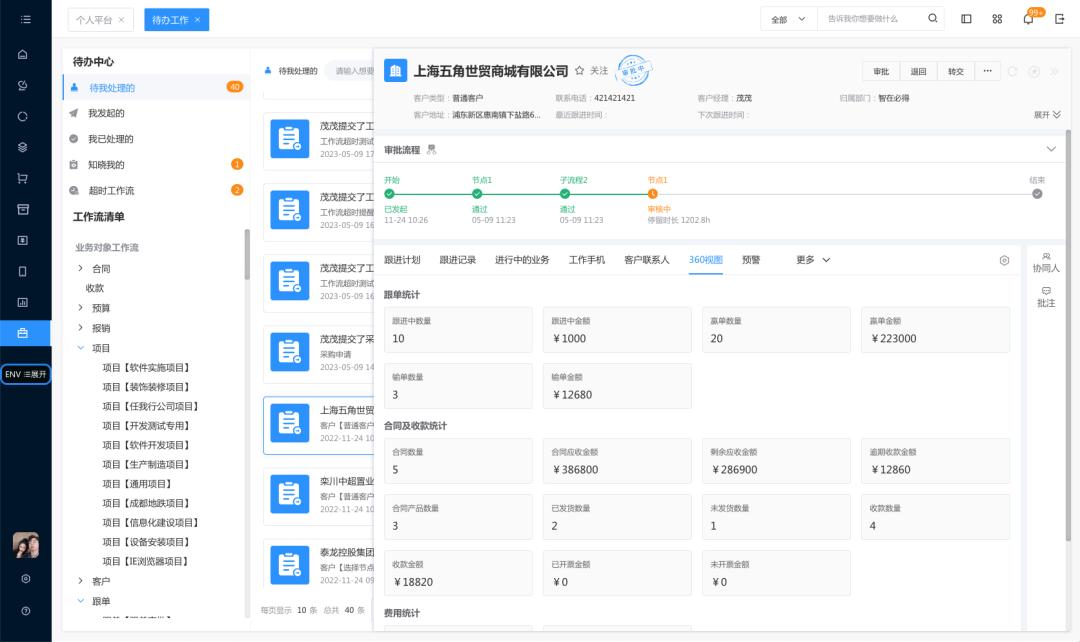Click the split-layout panel icon top right
1080x642 pixels.
point(965,18)
